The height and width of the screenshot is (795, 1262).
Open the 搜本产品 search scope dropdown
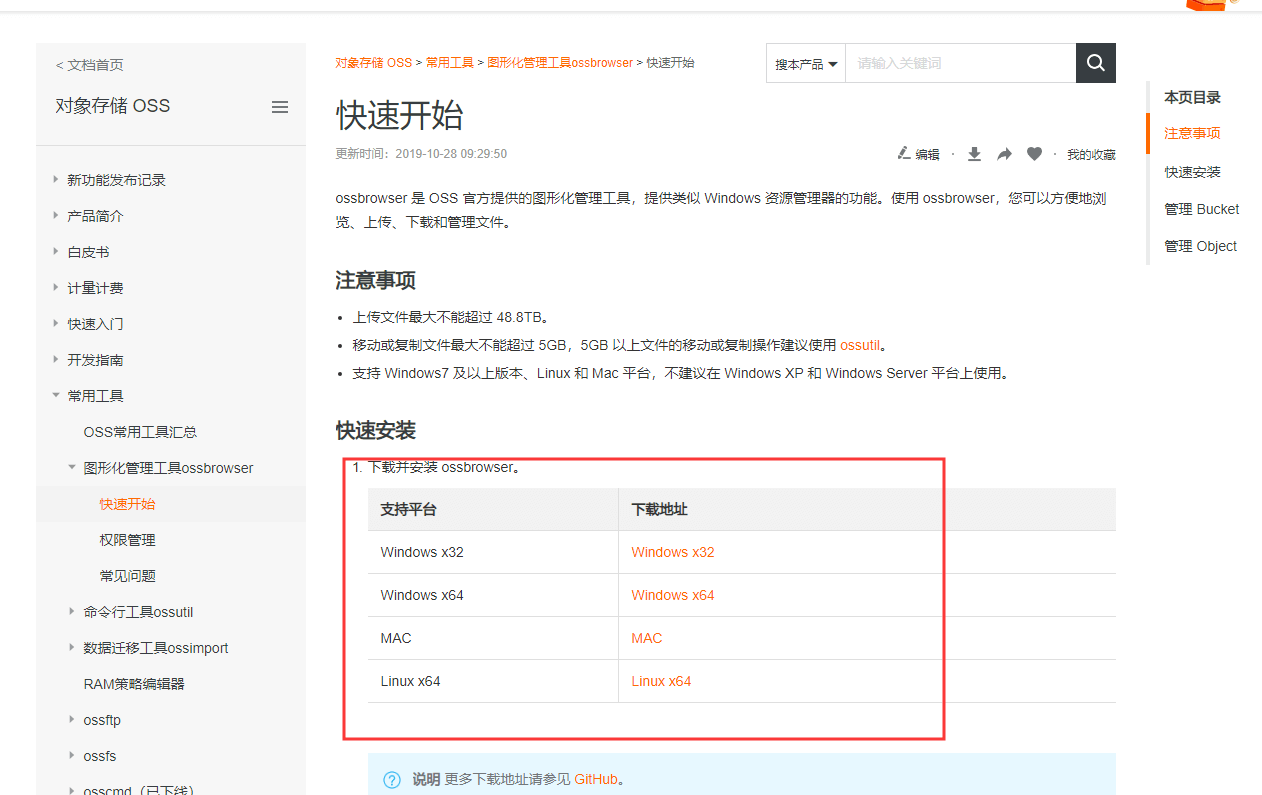(806, 64)
